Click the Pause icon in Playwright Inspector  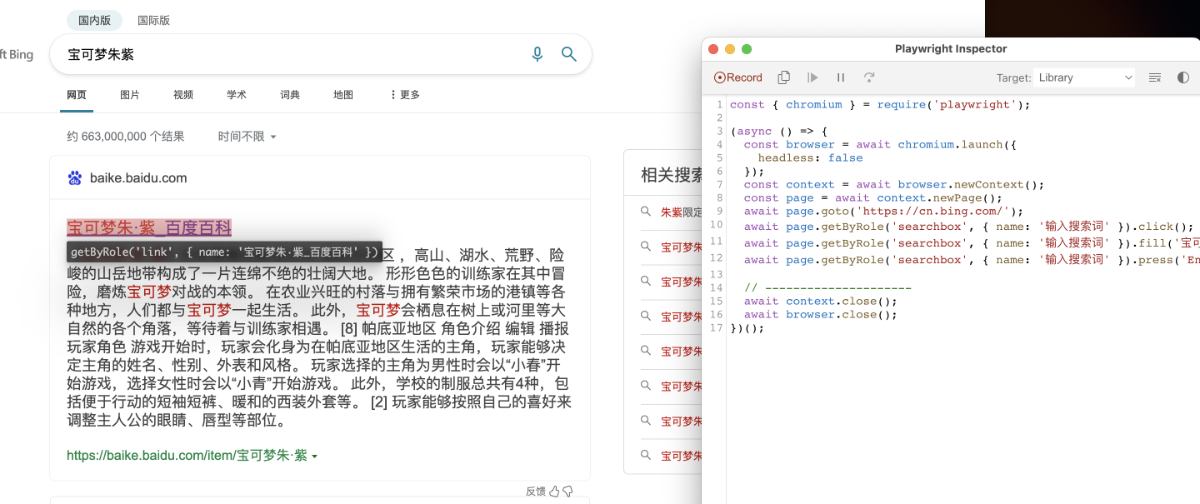[841, 77]
